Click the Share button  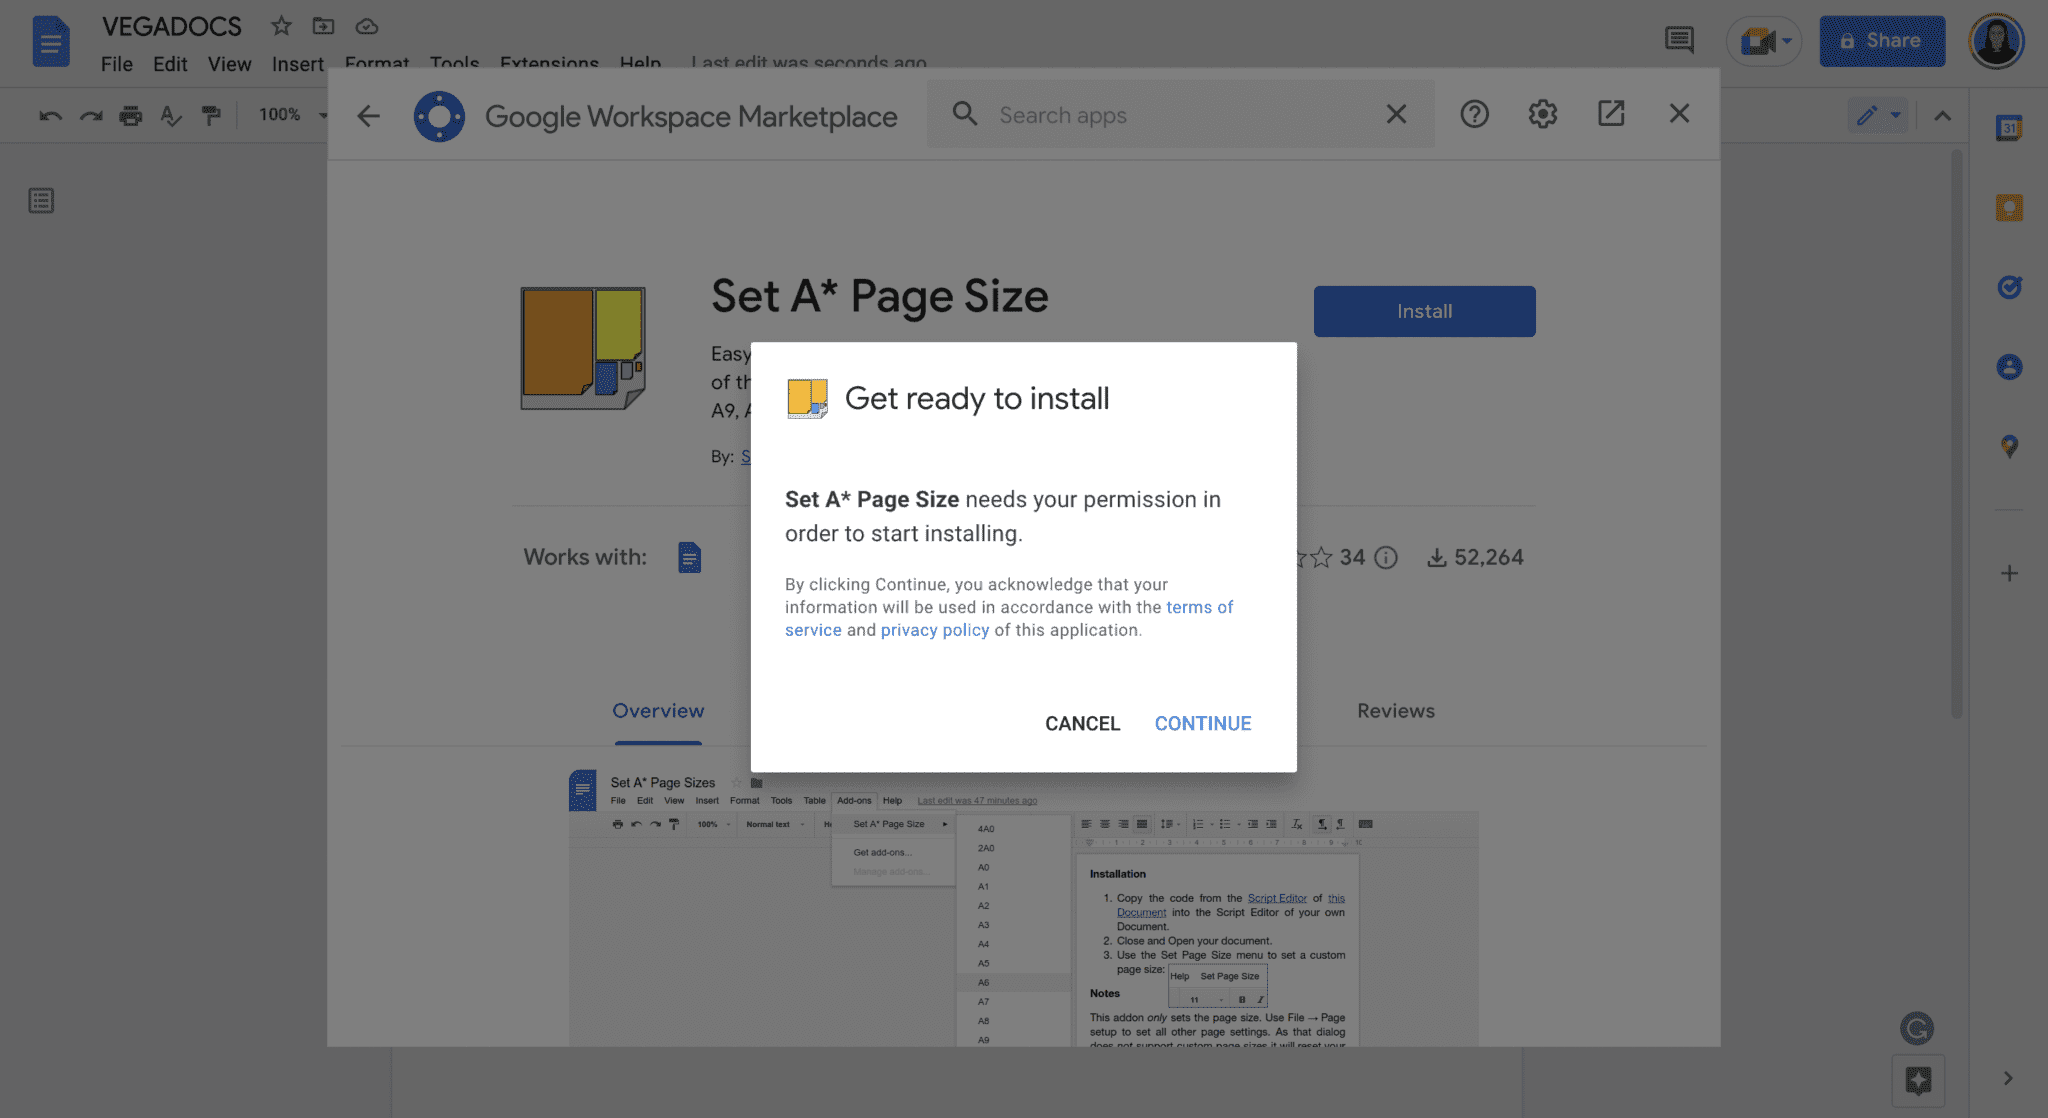(x=1882, y=41)
